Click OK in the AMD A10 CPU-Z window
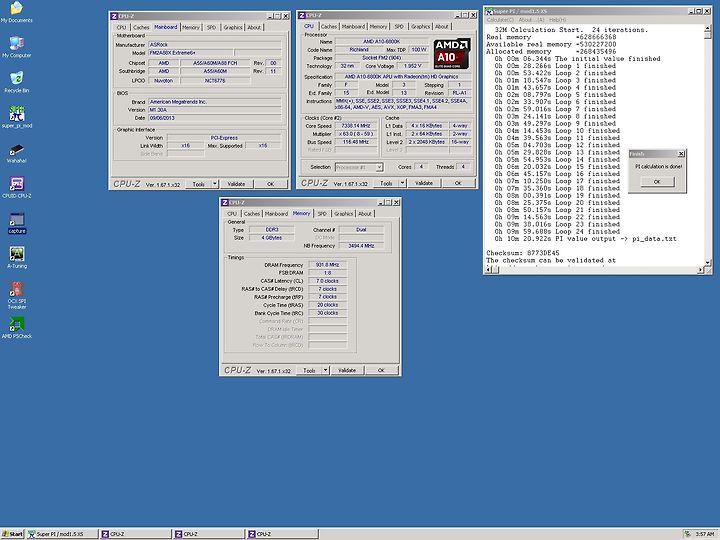This screenshot has height=540, width=720. tap(458, 183)
